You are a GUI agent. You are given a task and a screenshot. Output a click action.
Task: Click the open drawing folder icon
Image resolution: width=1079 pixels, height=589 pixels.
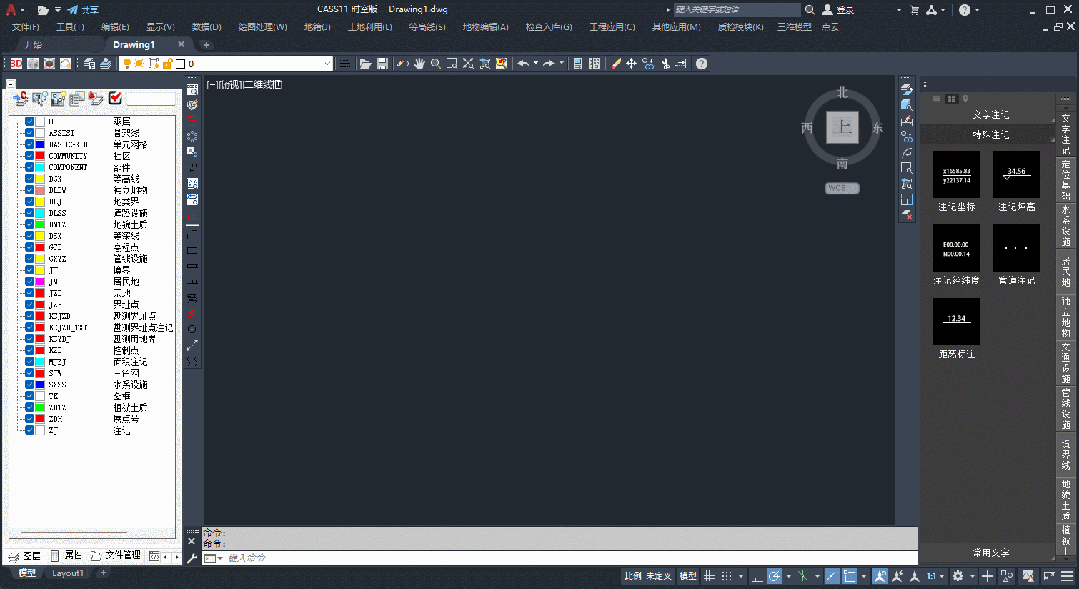coord(365,63)
